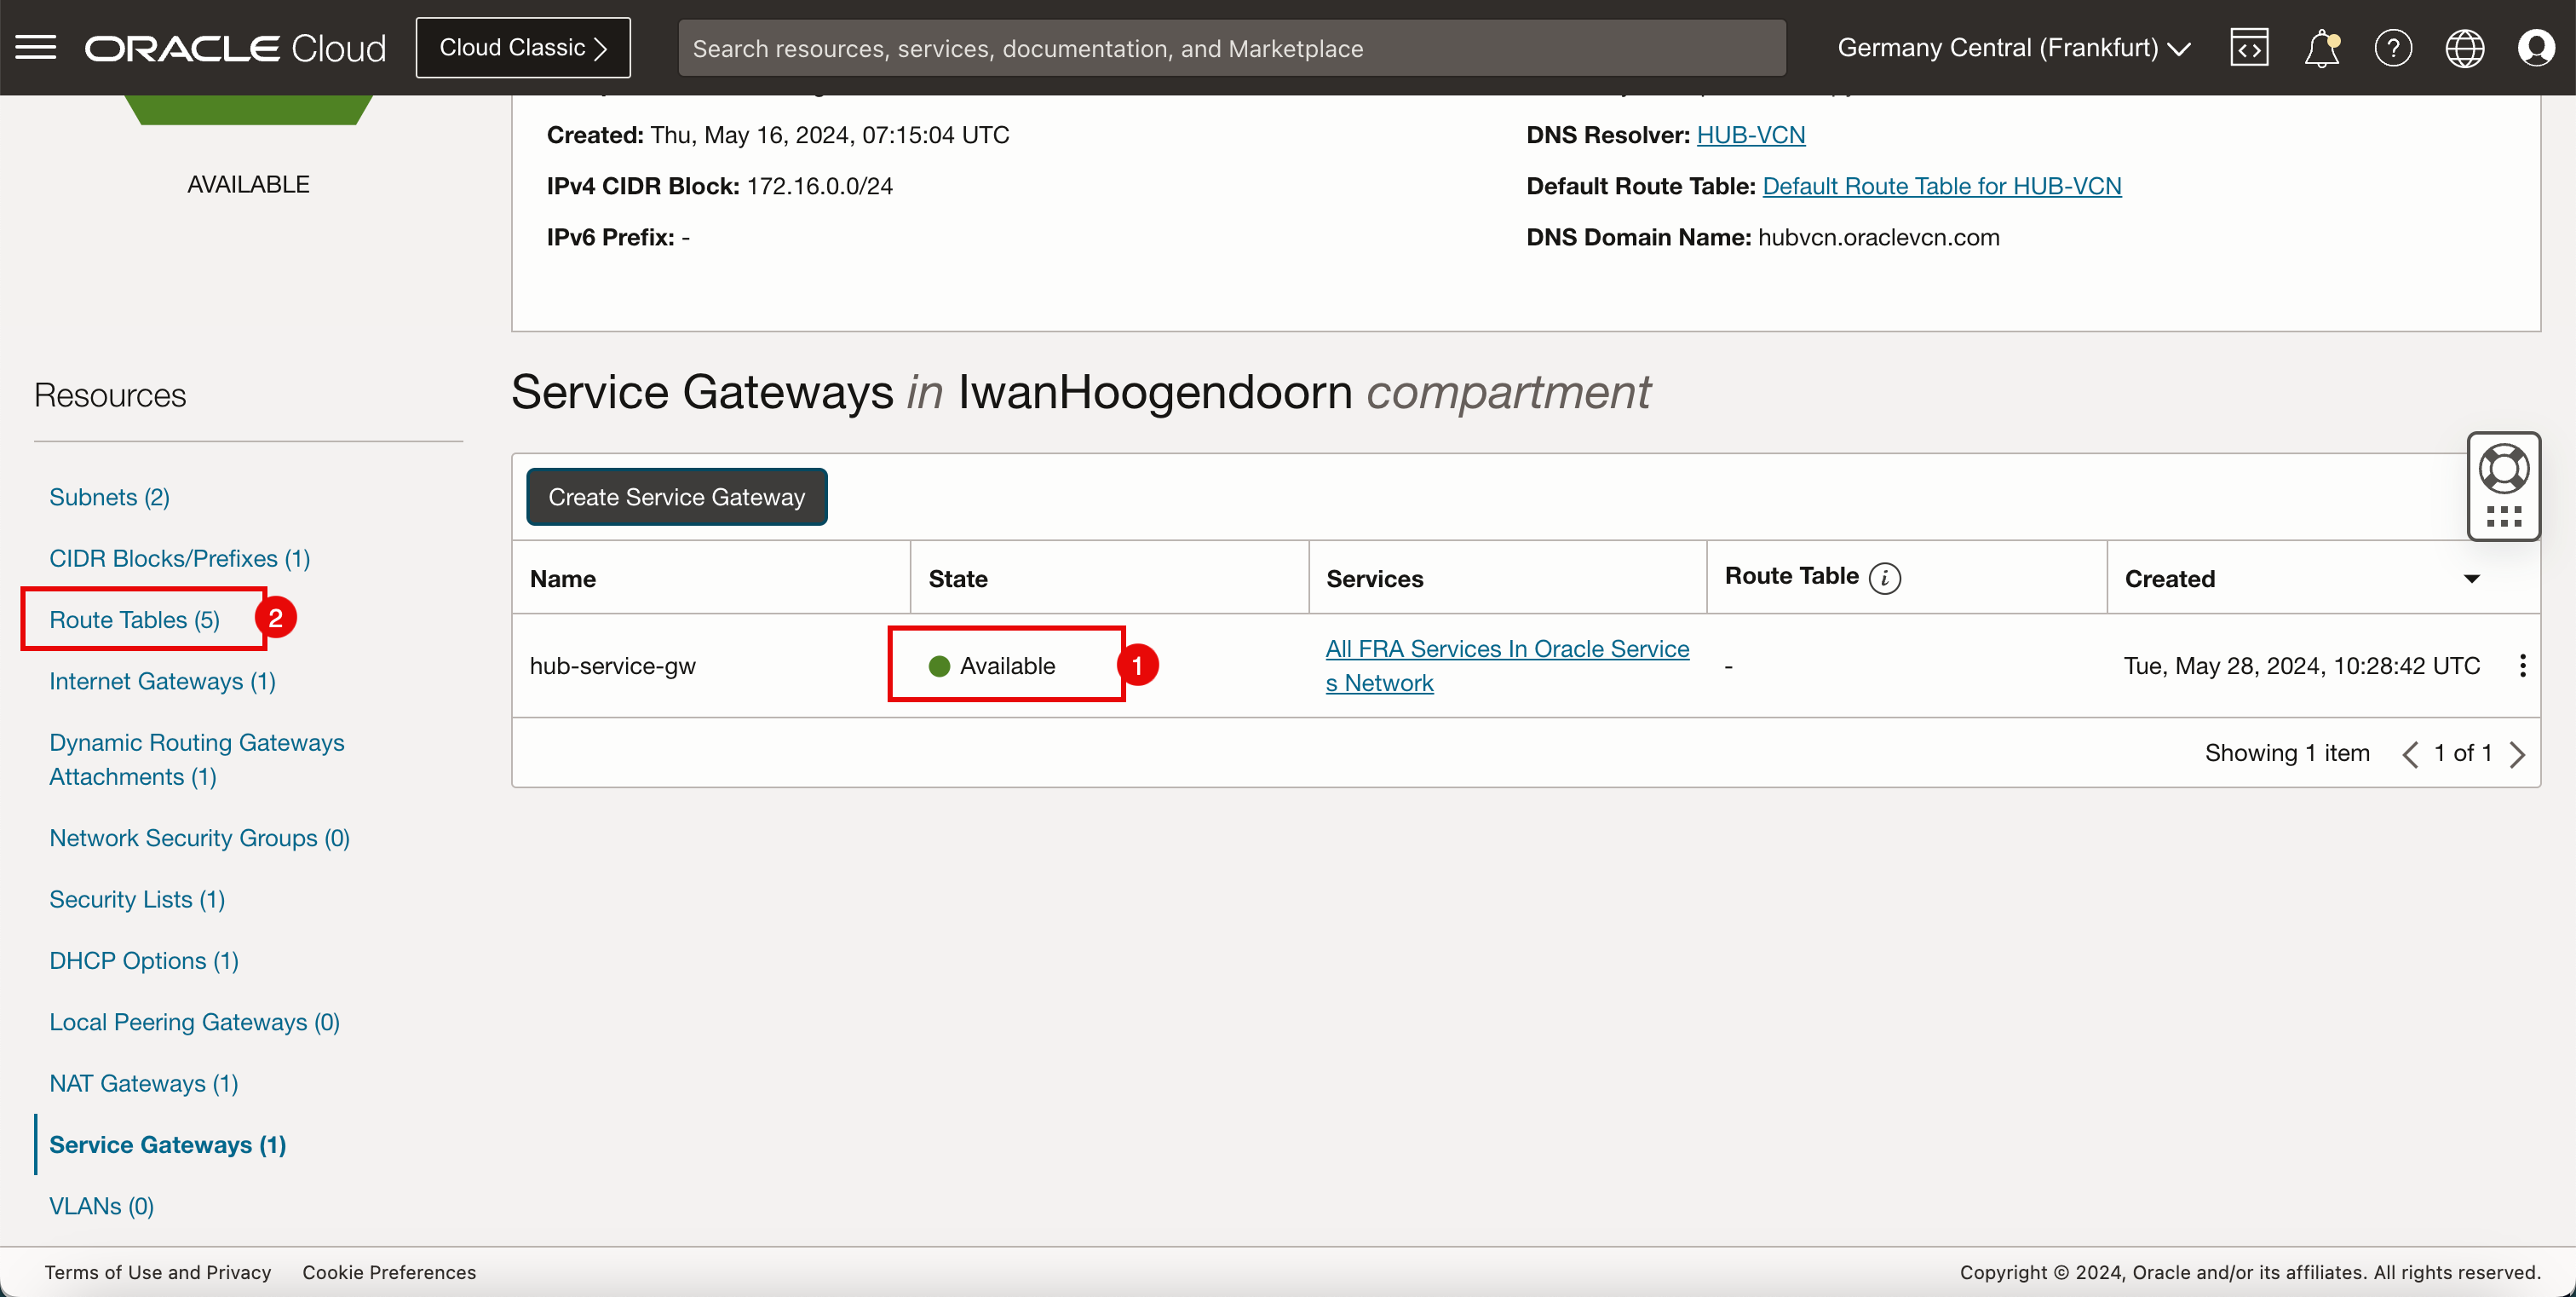
Task: Open the user profile avatar
Action: 2536,47
